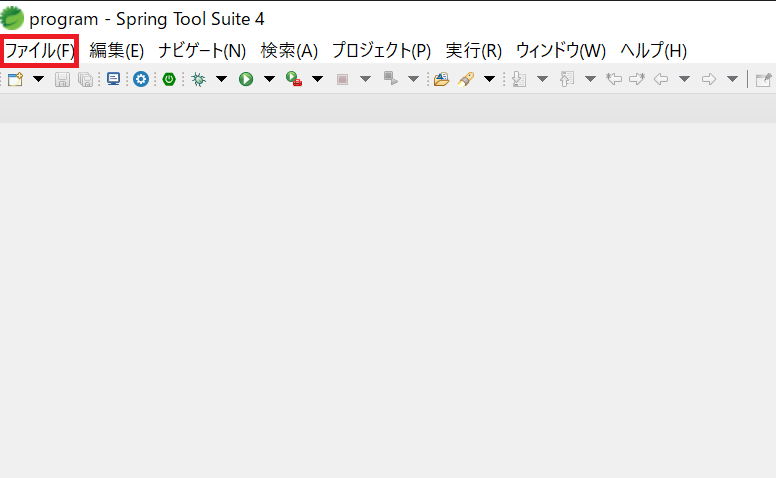Click the Spring Tool Suite leaf logo

[12, 18]
